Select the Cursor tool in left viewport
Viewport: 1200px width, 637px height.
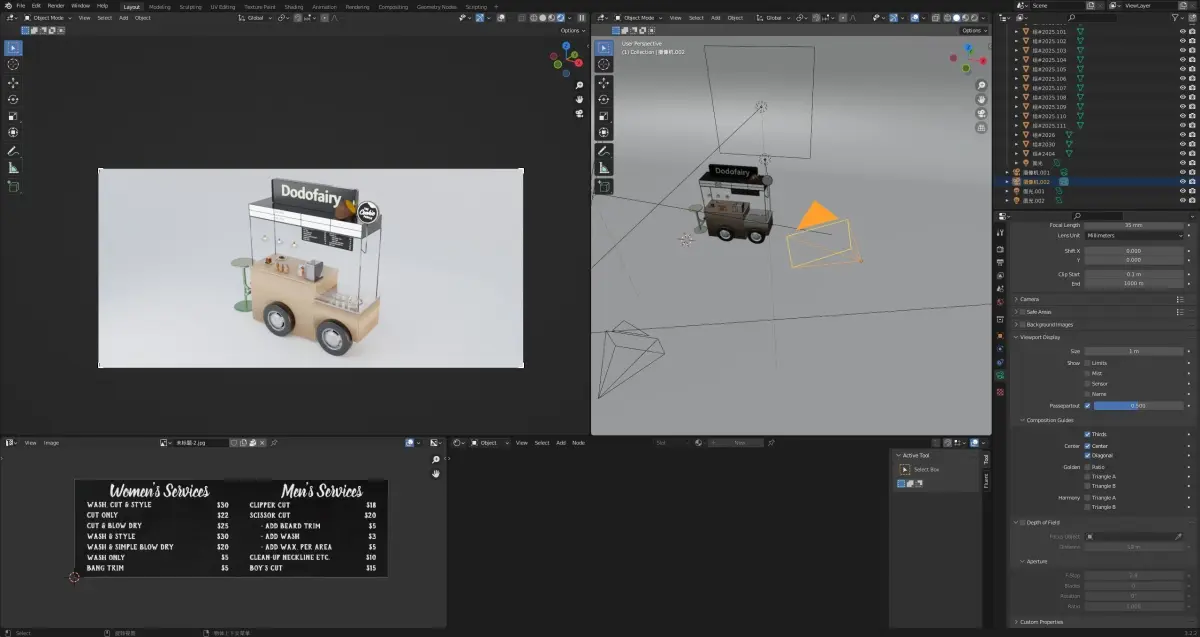click(x=13, y=65)
